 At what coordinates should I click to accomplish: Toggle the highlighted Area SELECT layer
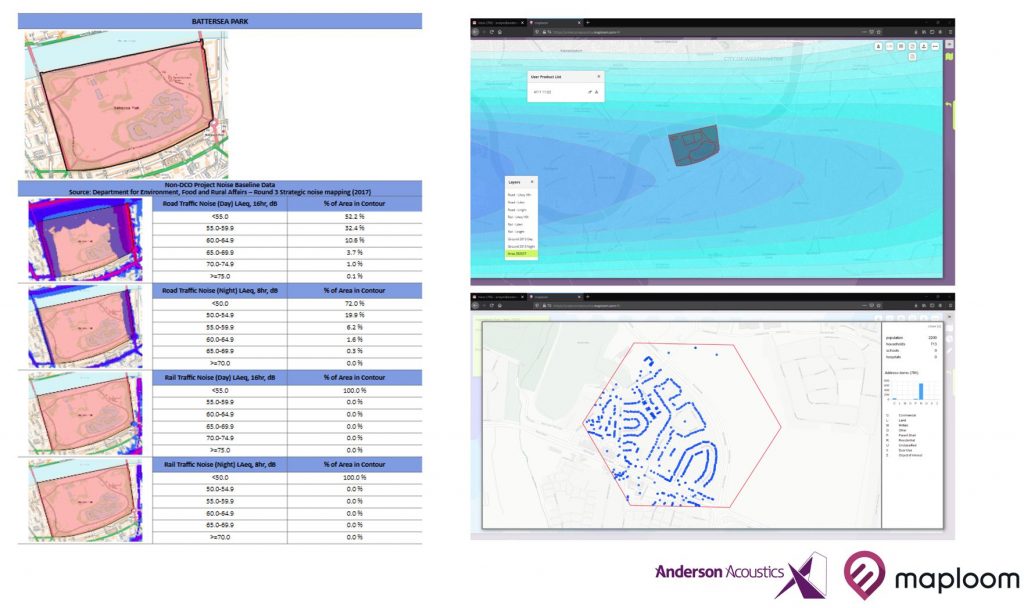(521, 253)
